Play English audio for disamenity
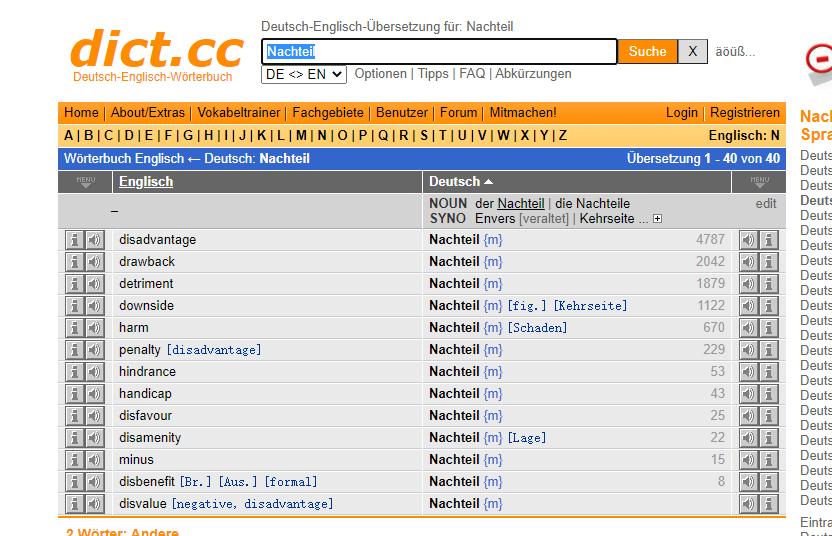Screen dimensions: 832x536 pyautogui.click(x=95, y=438)
